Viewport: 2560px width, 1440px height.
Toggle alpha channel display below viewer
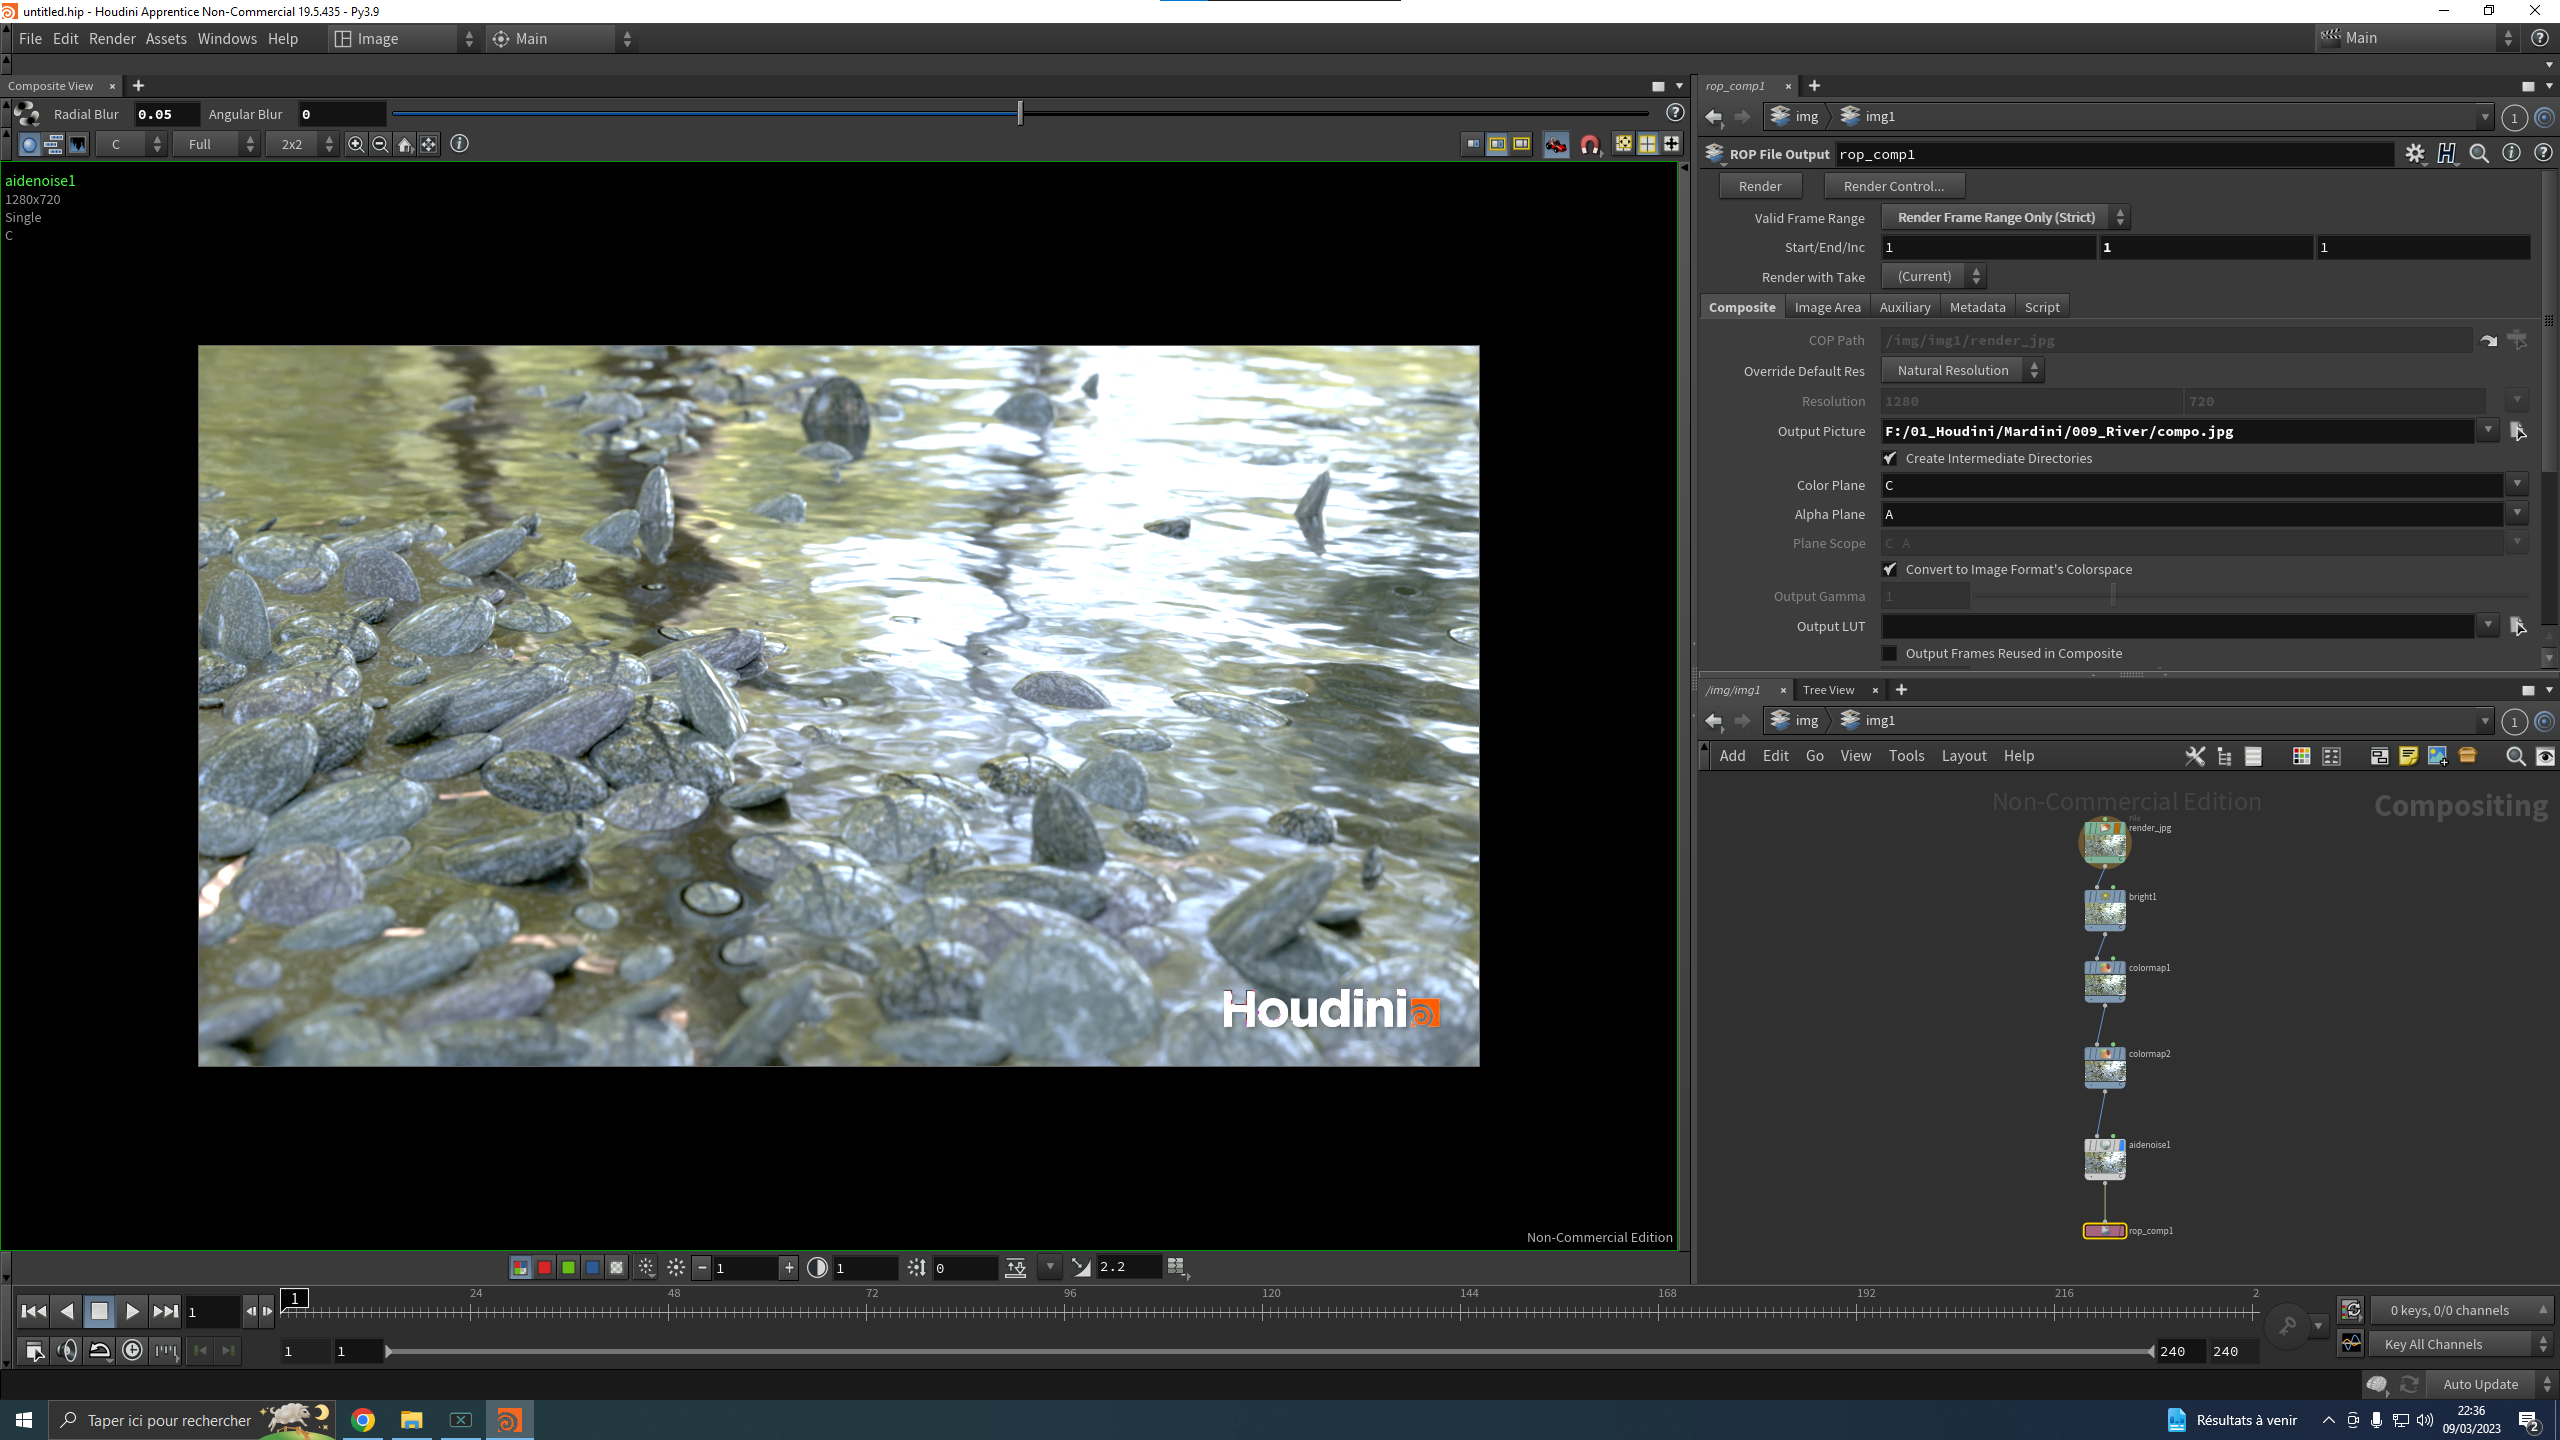click(x=617, y=1268)
